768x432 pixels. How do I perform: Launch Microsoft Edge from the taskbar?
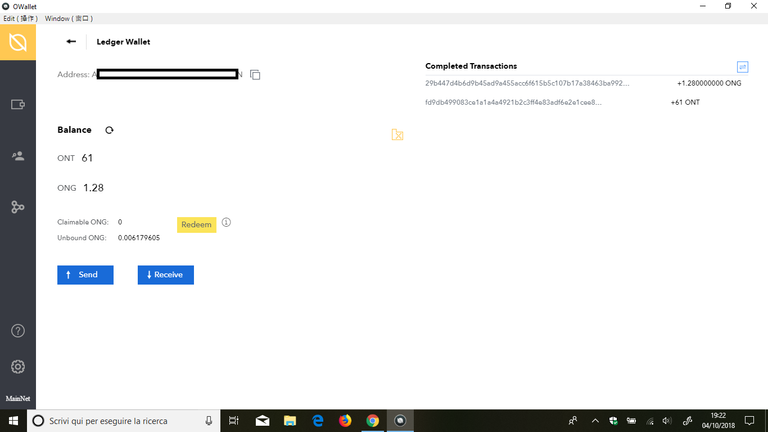click(x=317, y=421)
